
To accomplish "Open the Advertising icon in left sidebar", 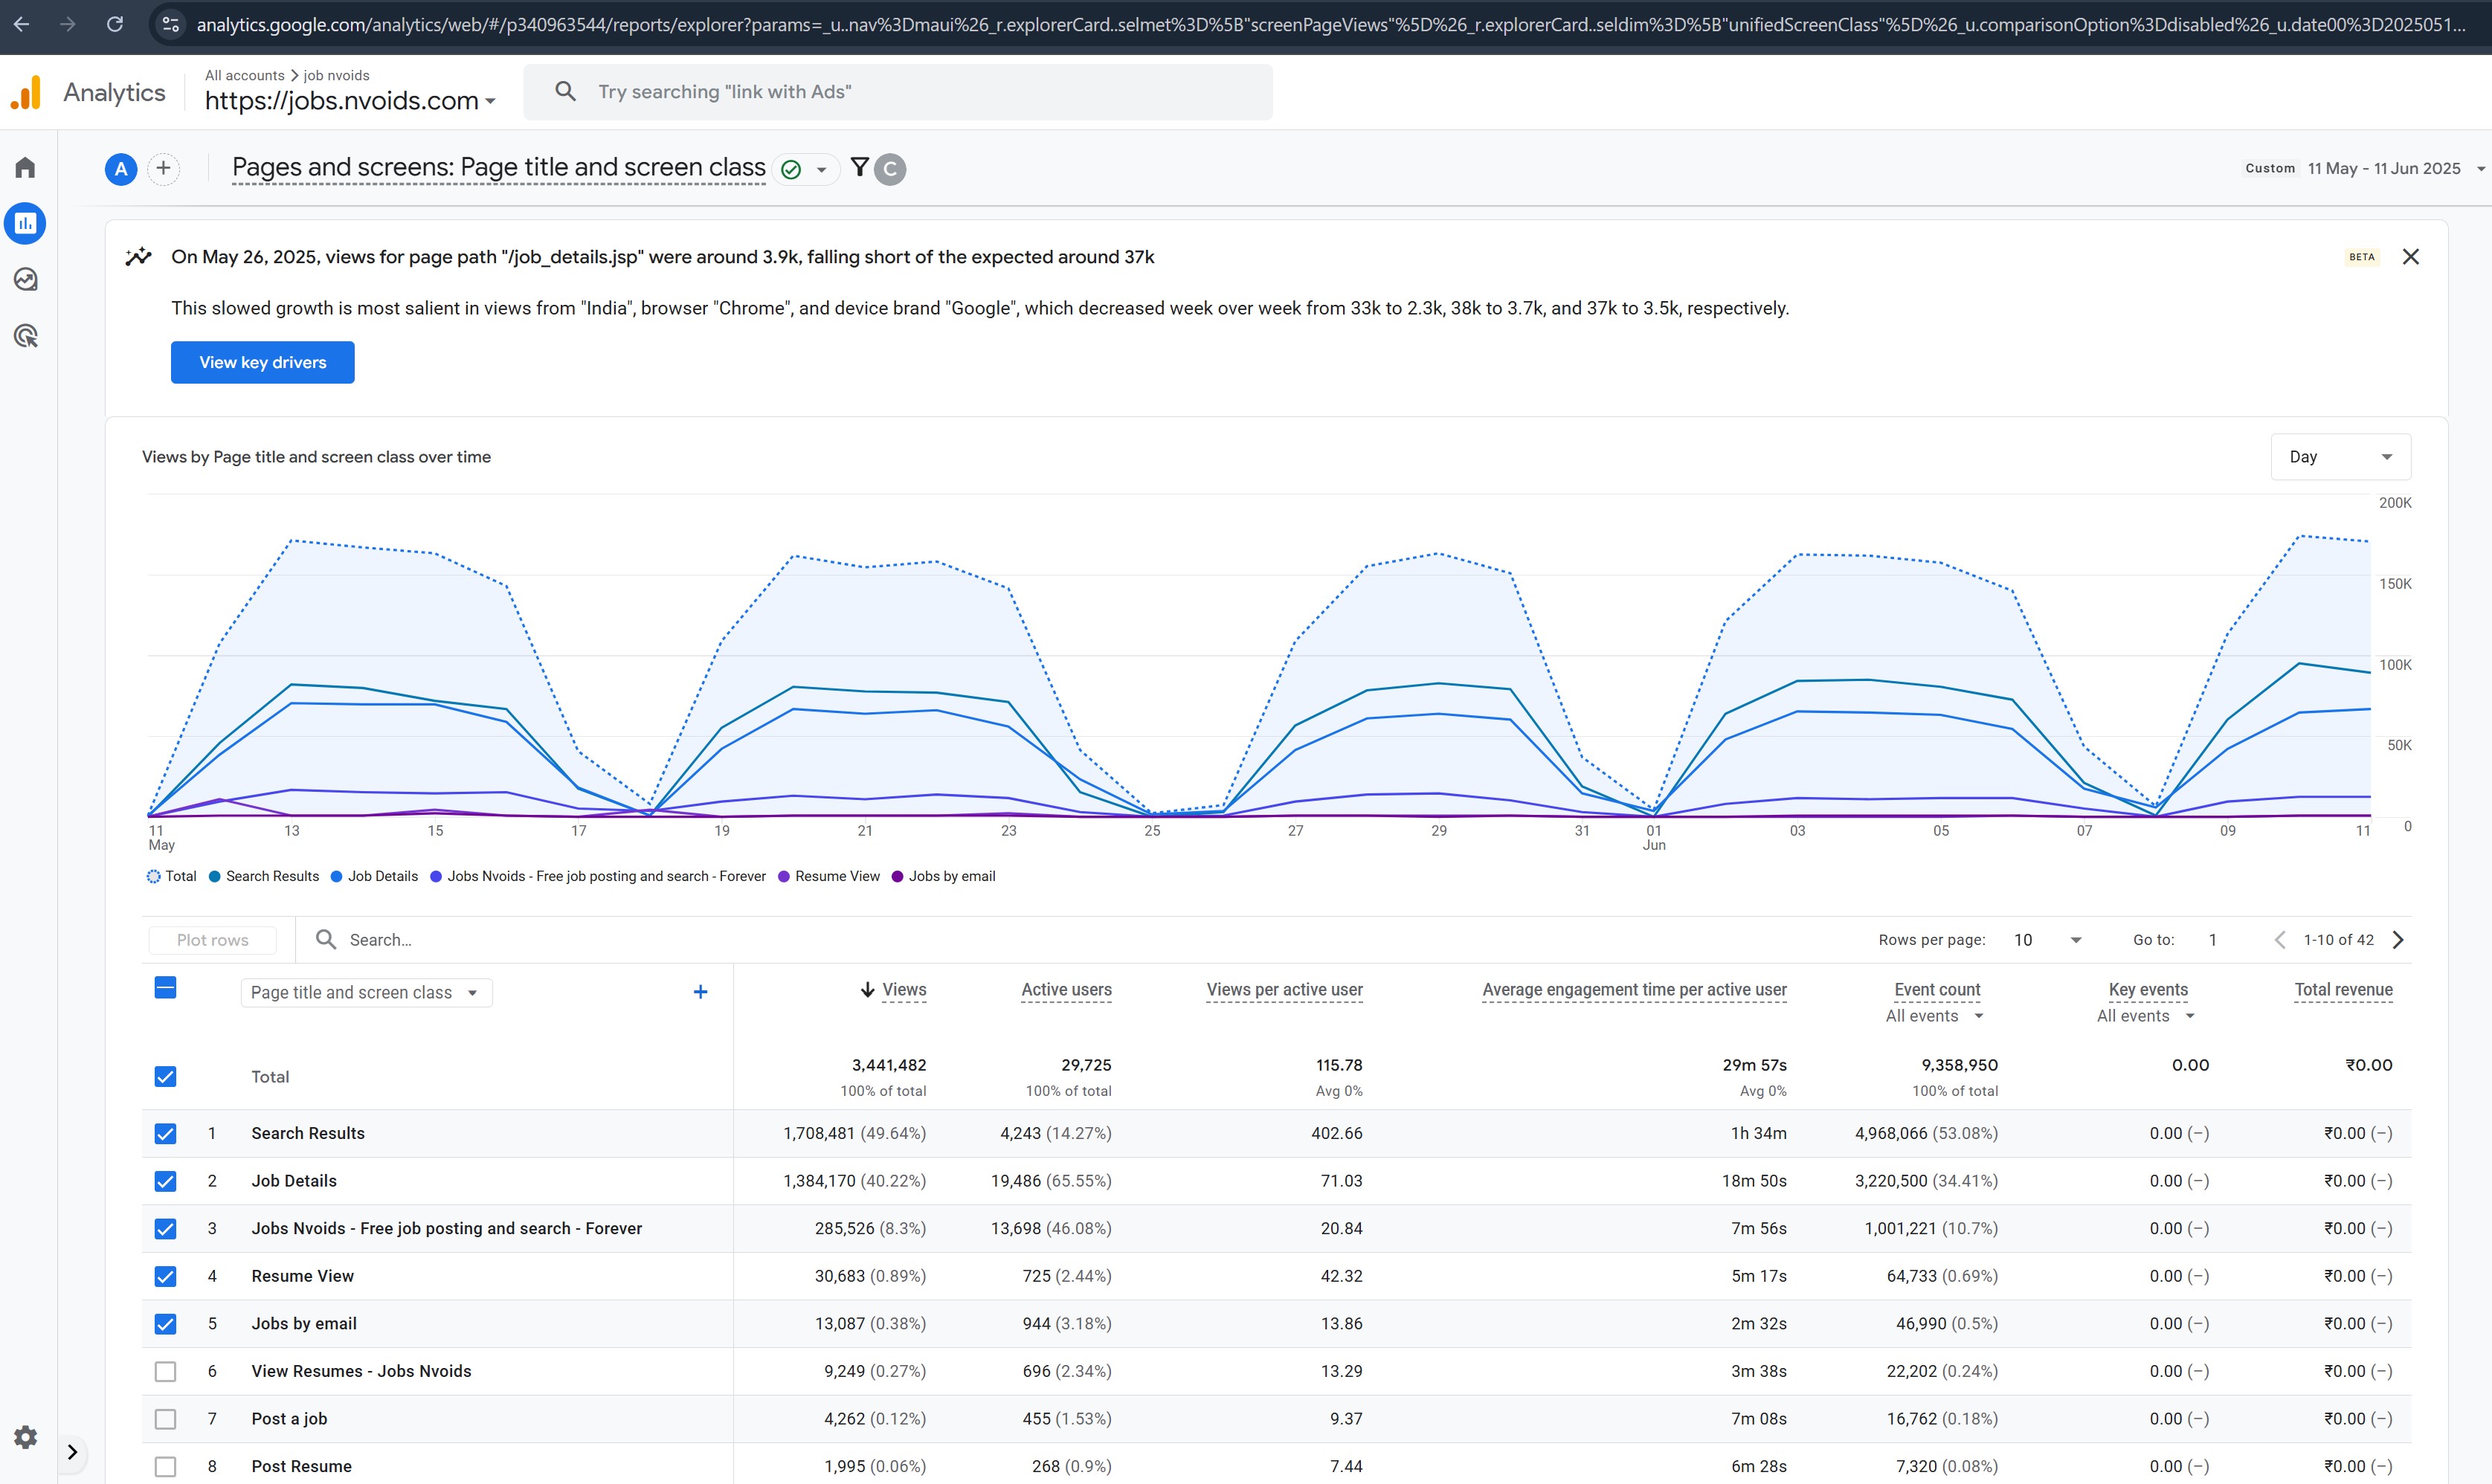I will click(26, 336).
